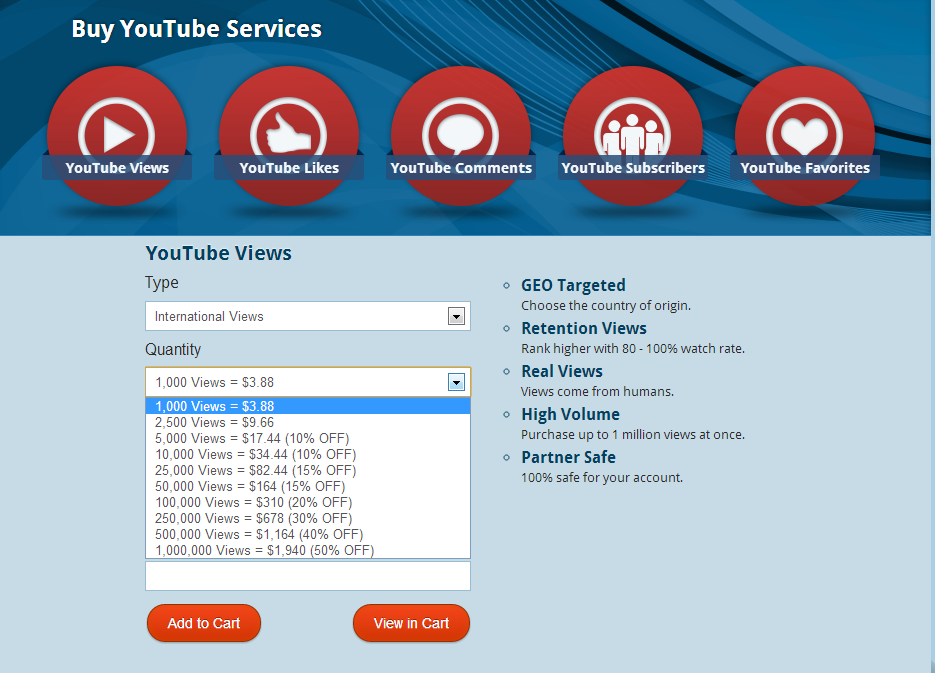The image size is (935, 673).
Task: Click '100% safe for your account.' text
Action: click(x=602, y=477)
